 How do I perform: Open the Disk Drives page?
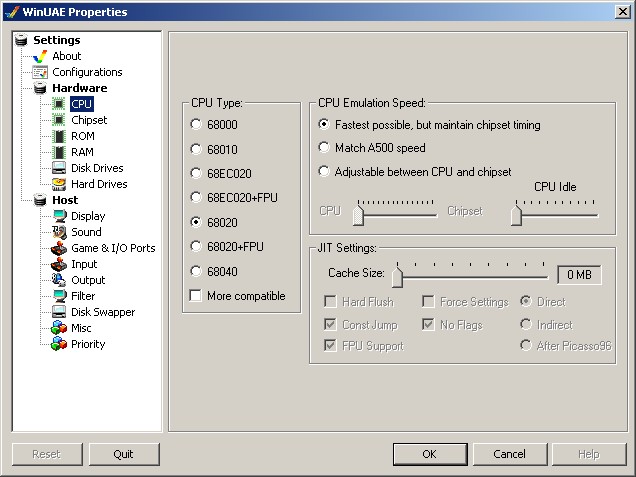[x=97, y=168]
